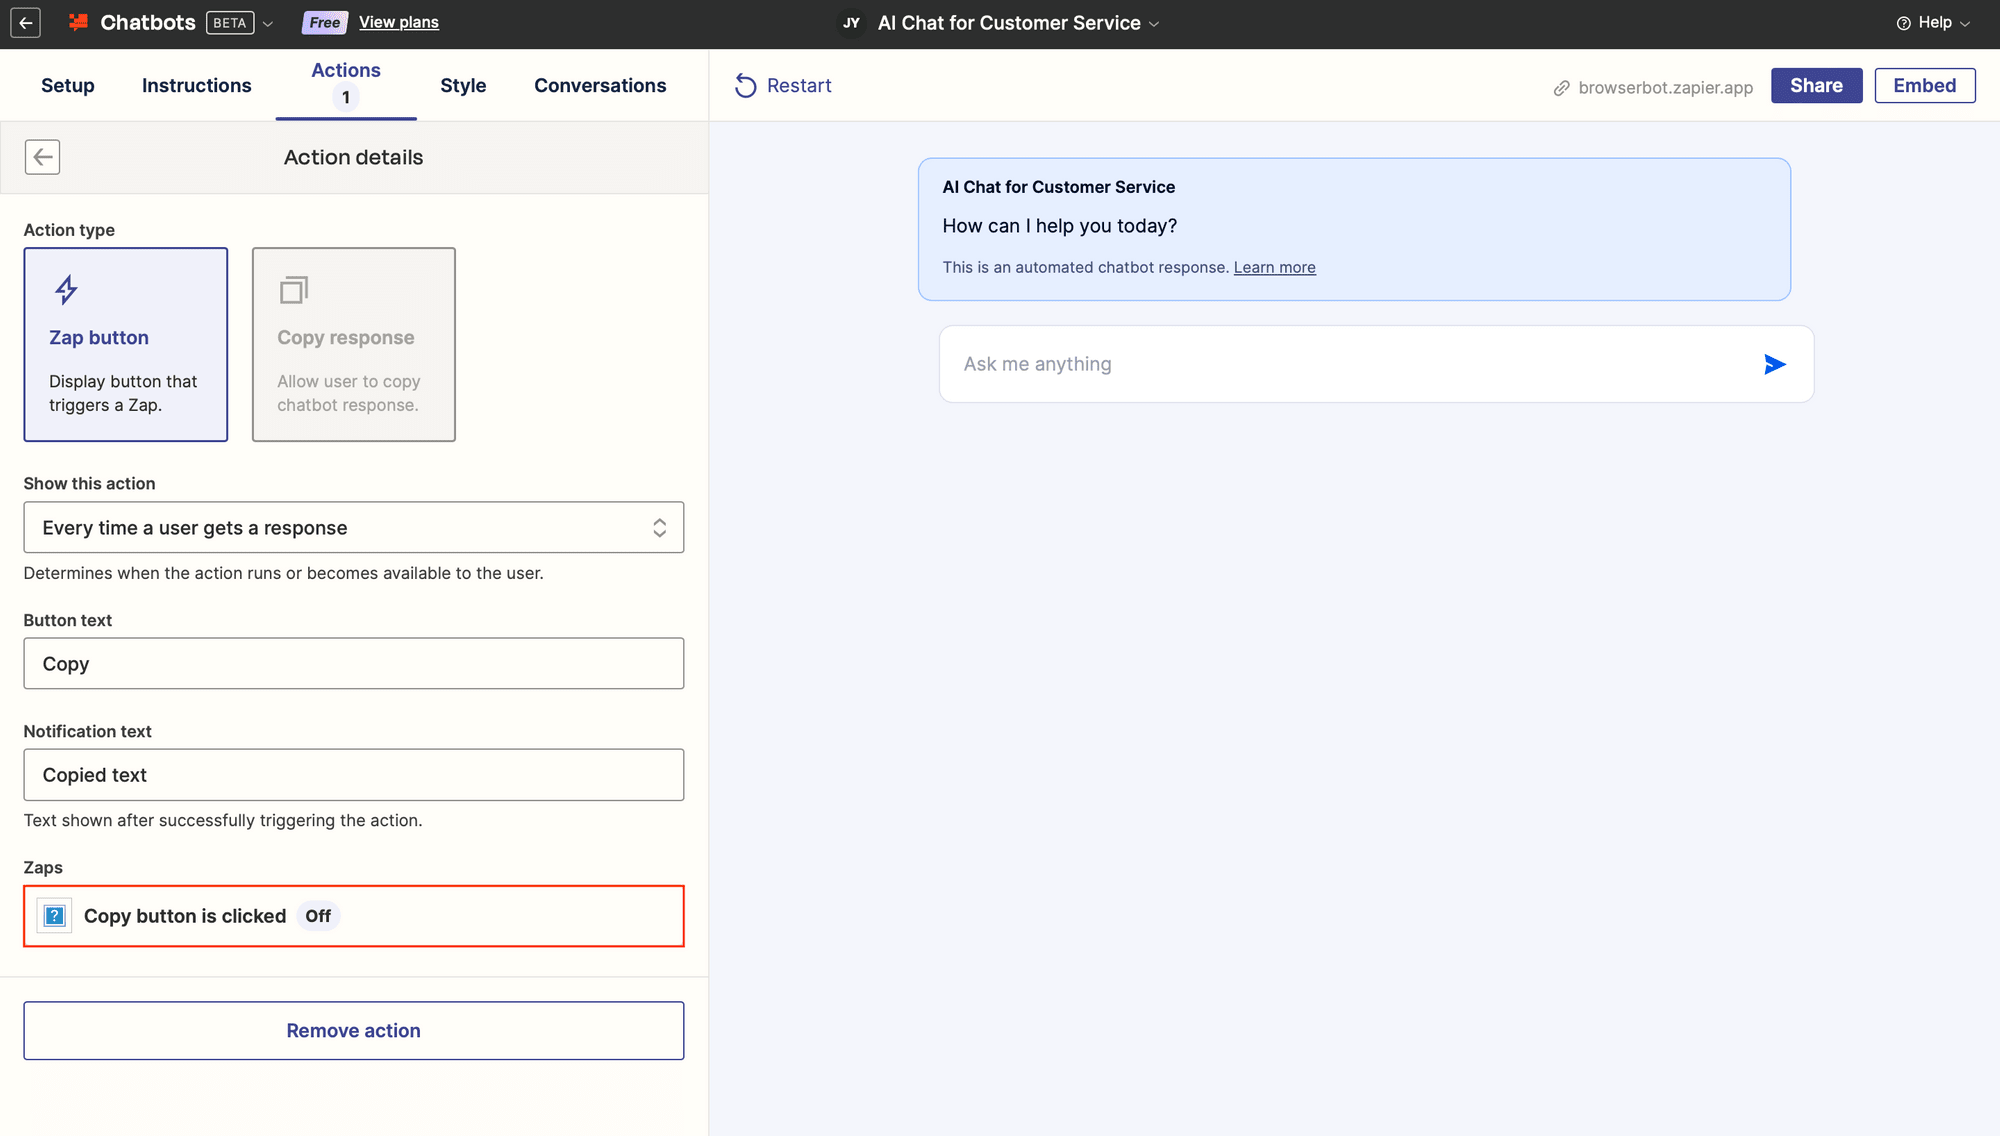The height and width of the screenshot is (1136, 2000).
Task: Turn on the Copy button is clicked Zap
Action: (x=318, y=915)
